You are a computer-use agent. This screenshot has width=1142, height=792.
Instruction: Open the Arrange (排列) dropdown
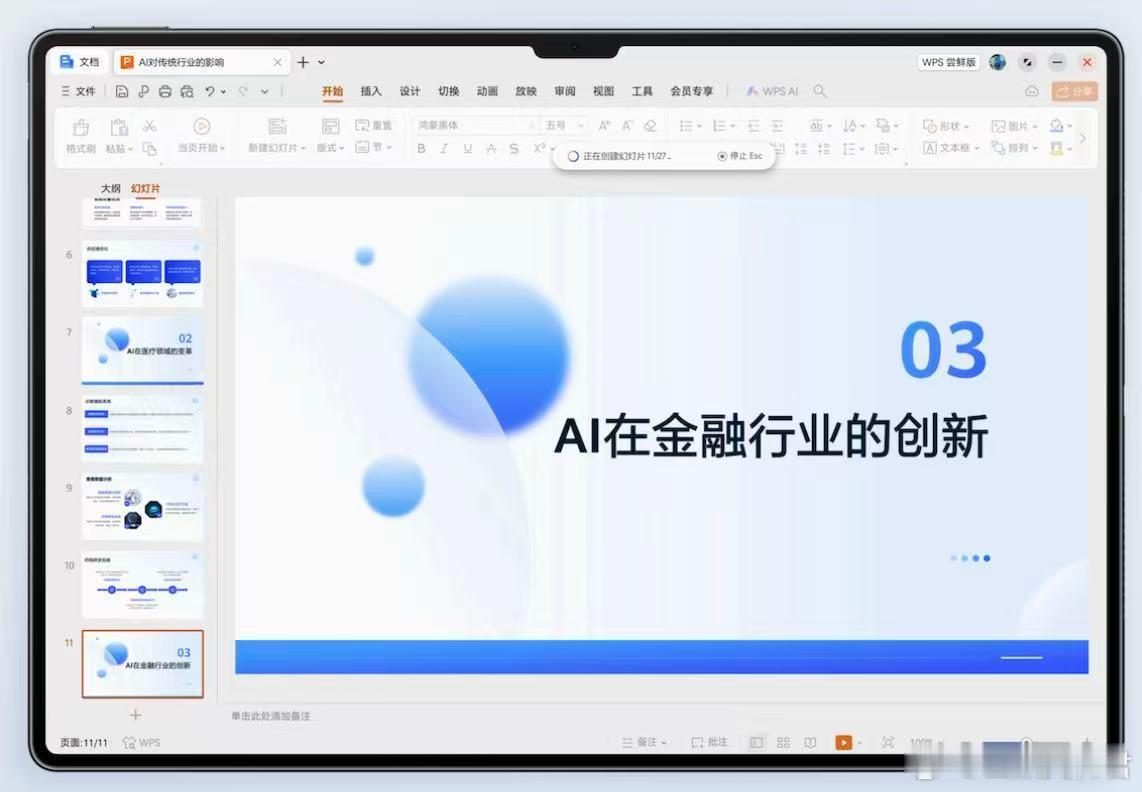[x=1015, y=148]
